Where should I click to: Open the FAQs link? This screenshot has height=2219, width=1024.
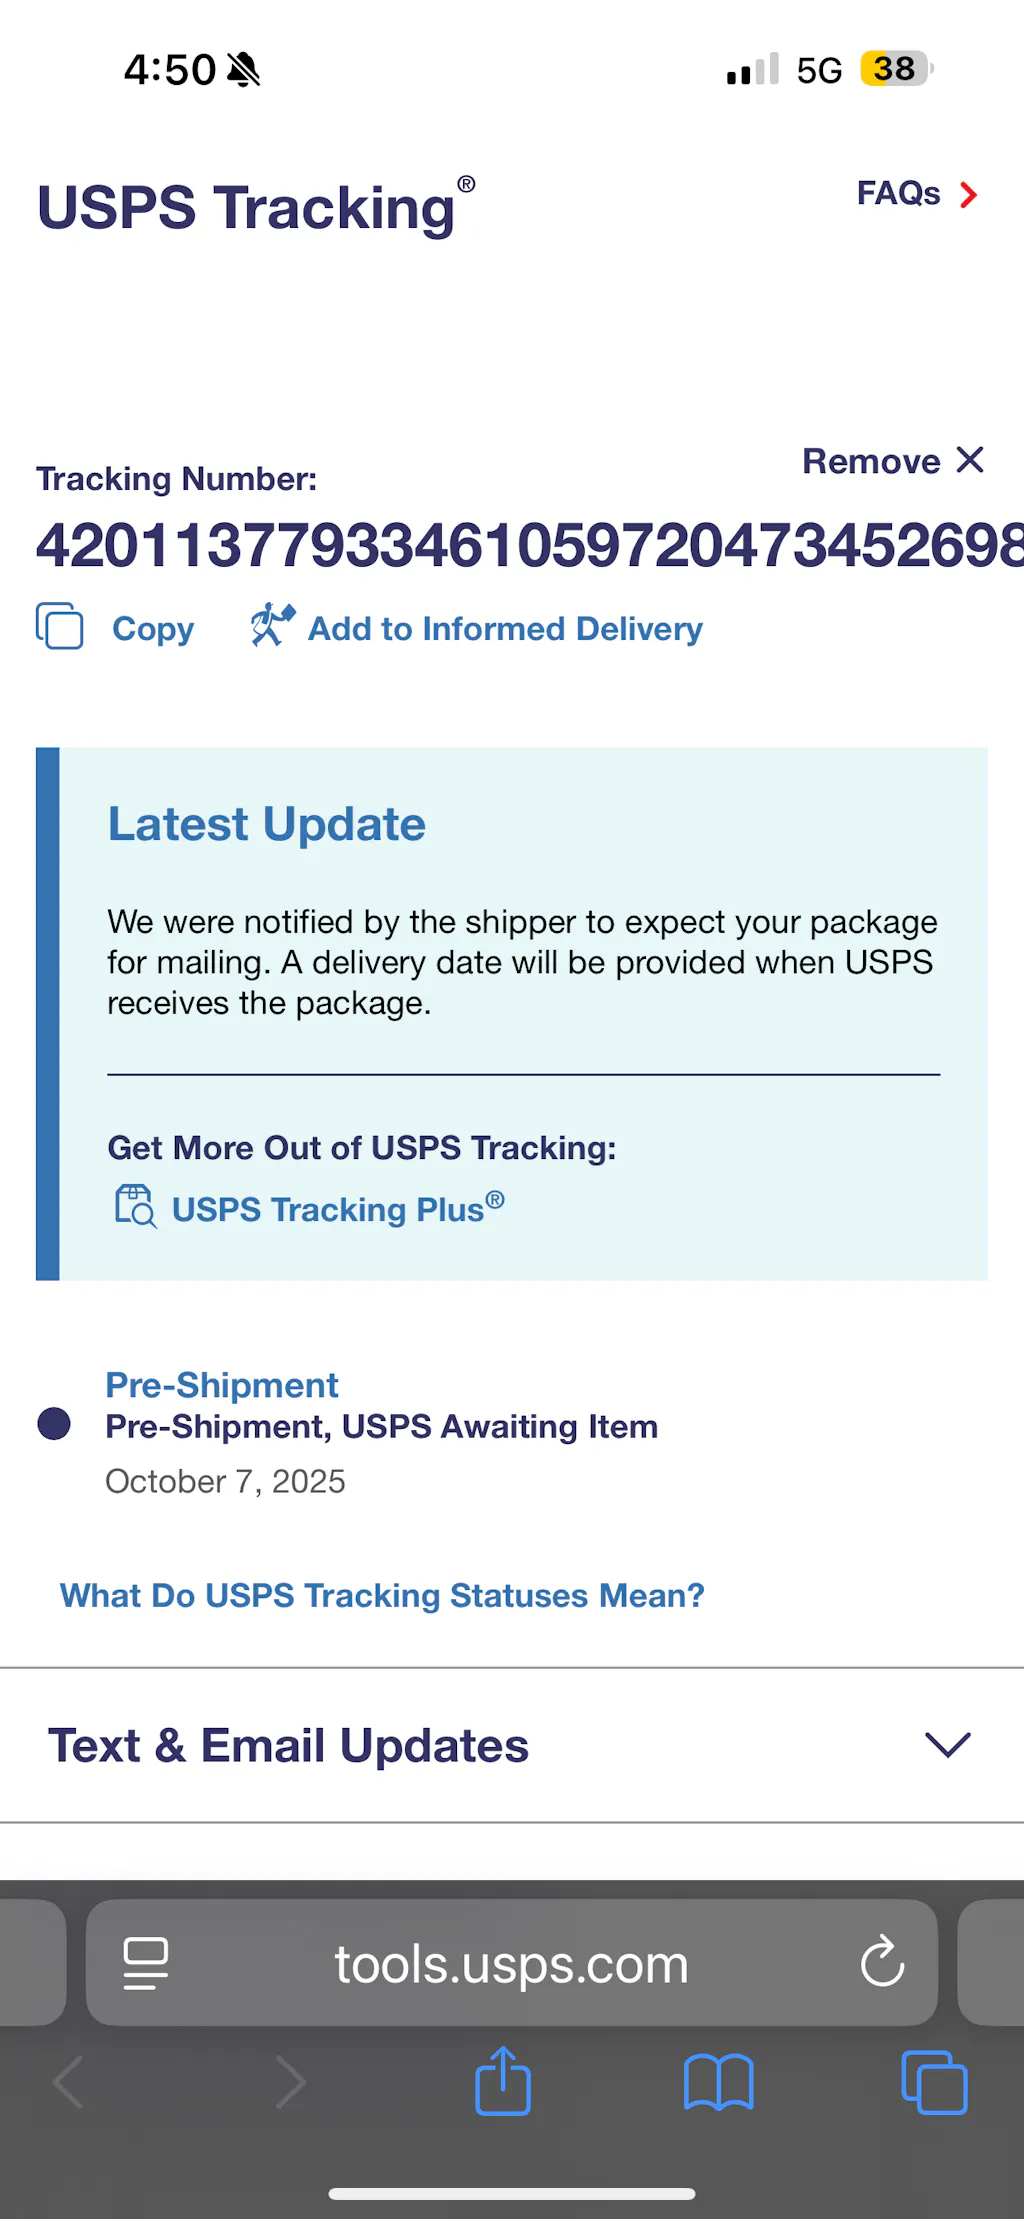898,193
